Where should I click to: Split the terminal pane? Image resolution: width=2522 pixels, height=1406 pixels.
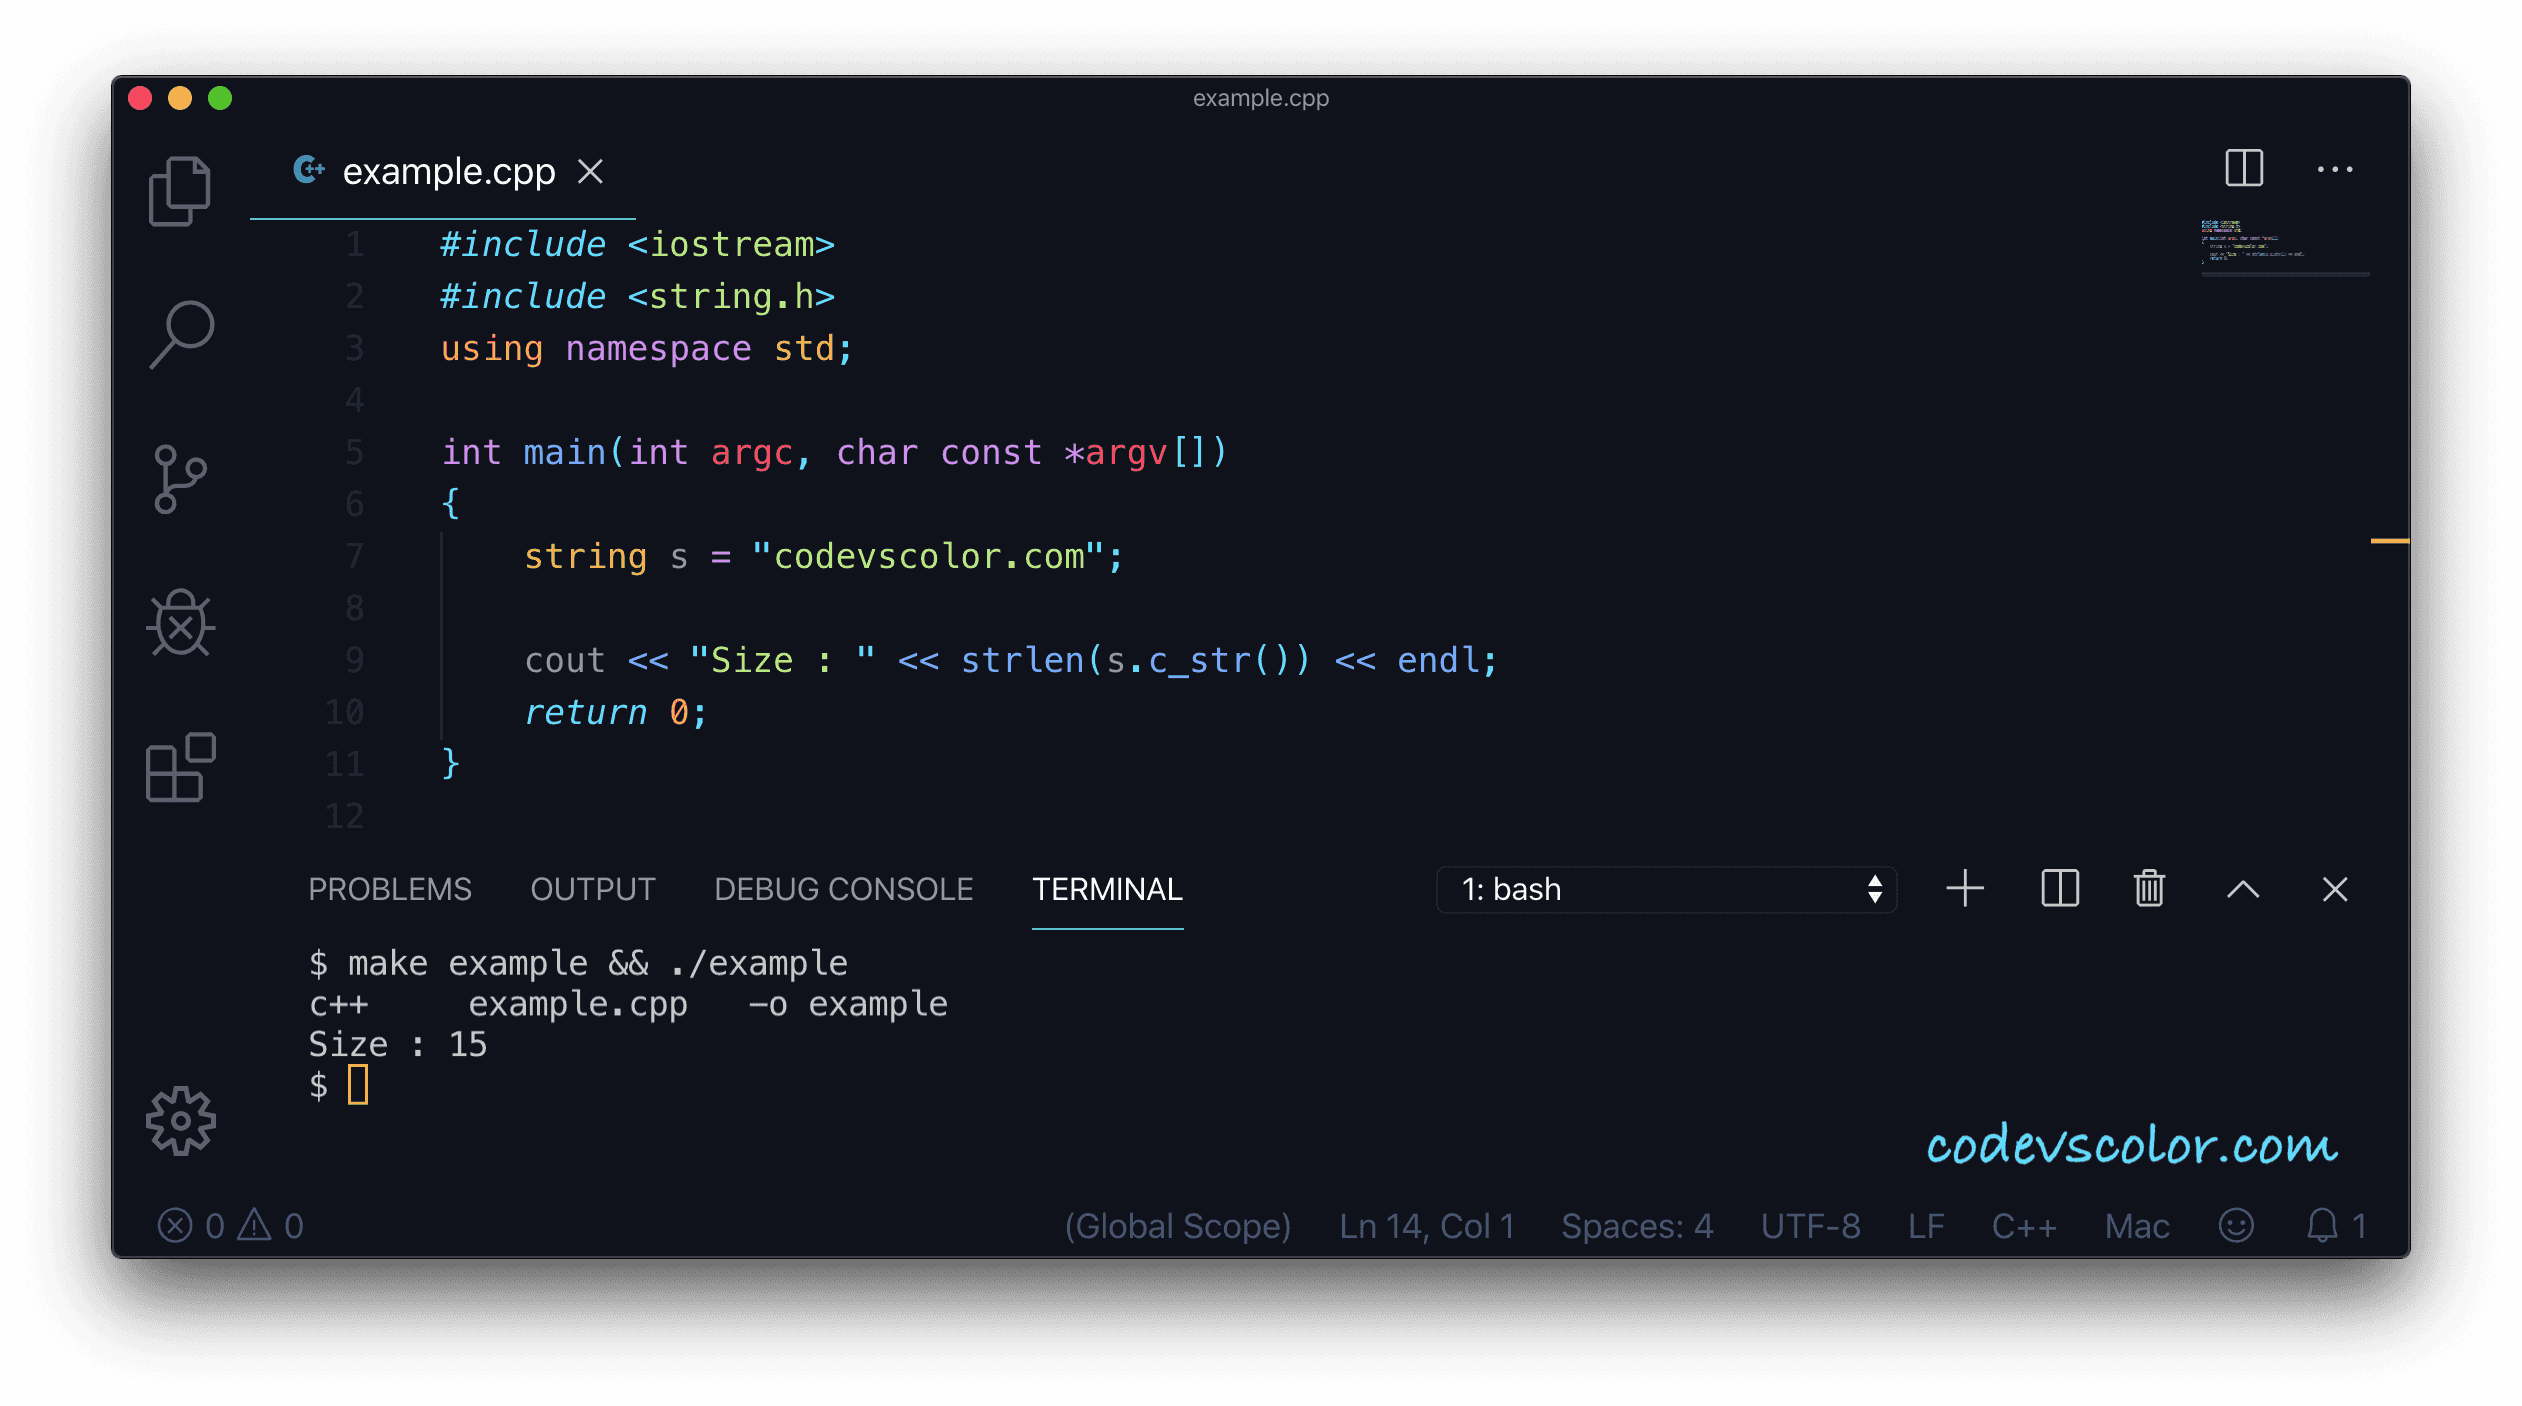coord(2059,888)
